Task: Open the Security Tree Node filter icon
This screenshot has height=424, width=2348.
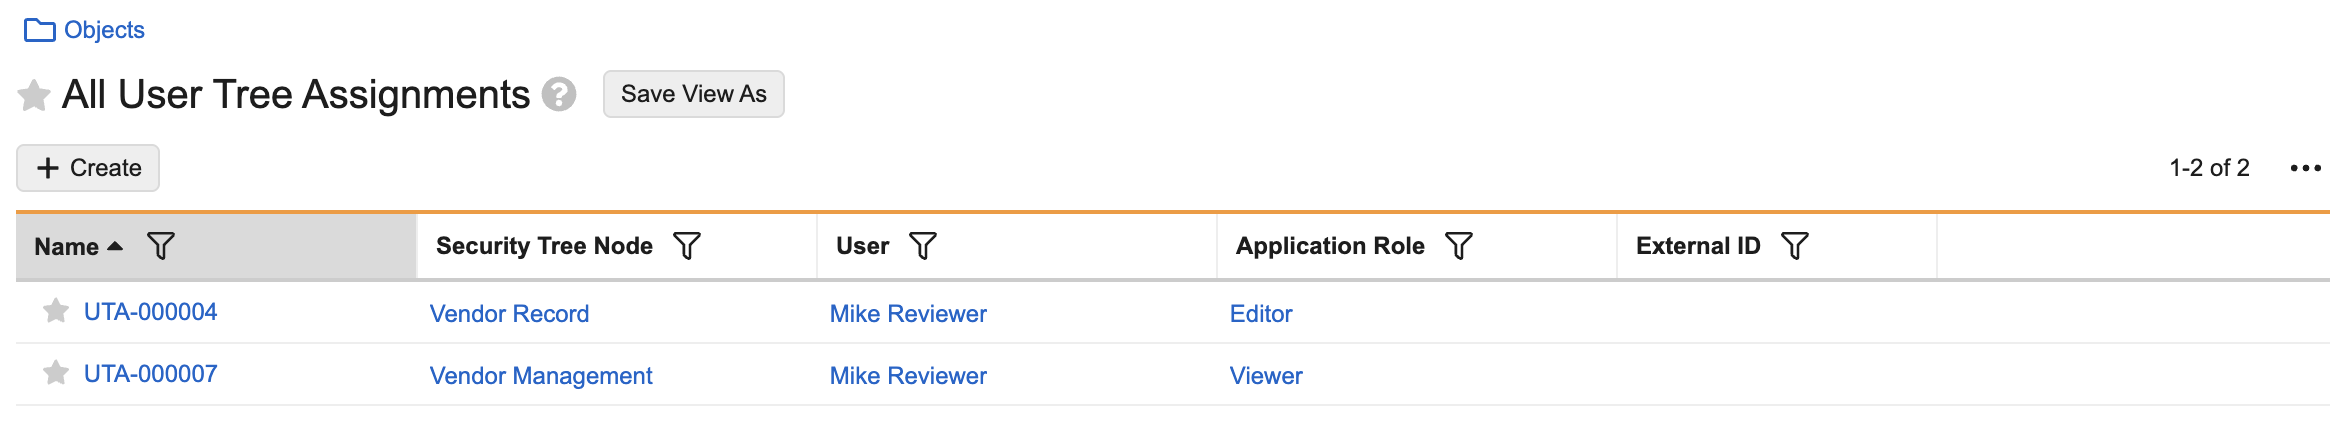Action: coord(687,246)
